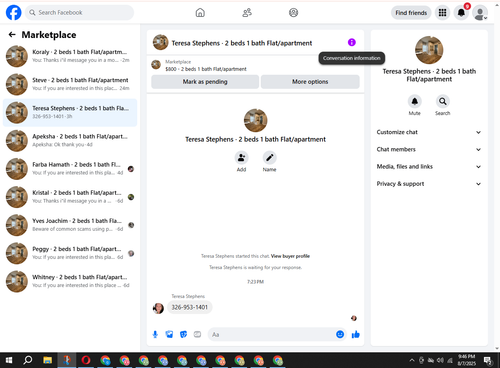The image size is (500, 368).
Task: Expand the Chat members section
Action: click(x=429, y=149)
